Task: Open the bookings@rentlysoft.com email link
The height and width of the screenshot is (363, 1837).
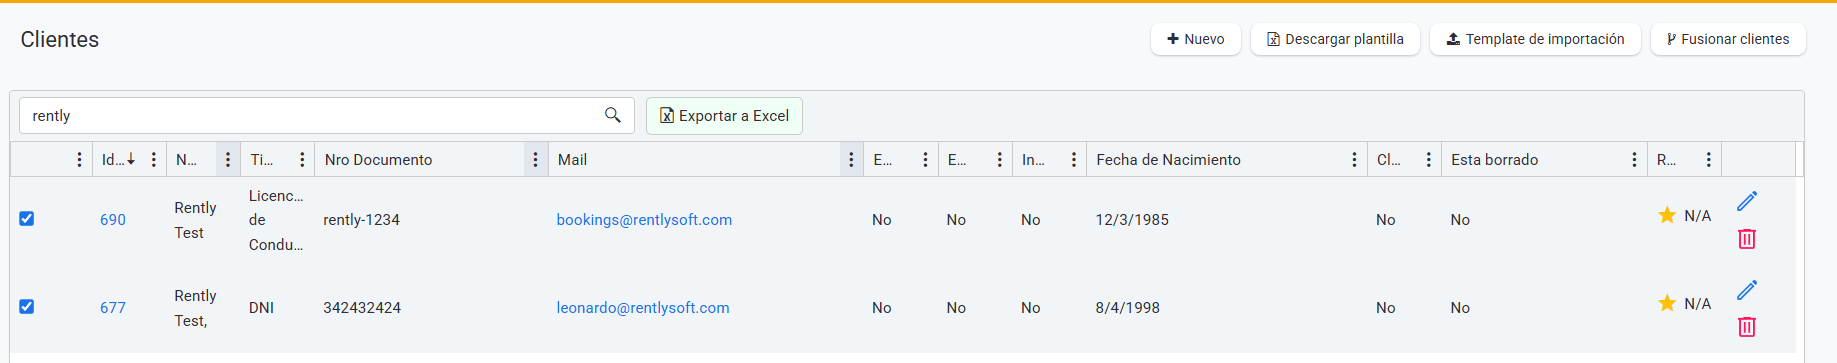Action: (x=644, y=220)
